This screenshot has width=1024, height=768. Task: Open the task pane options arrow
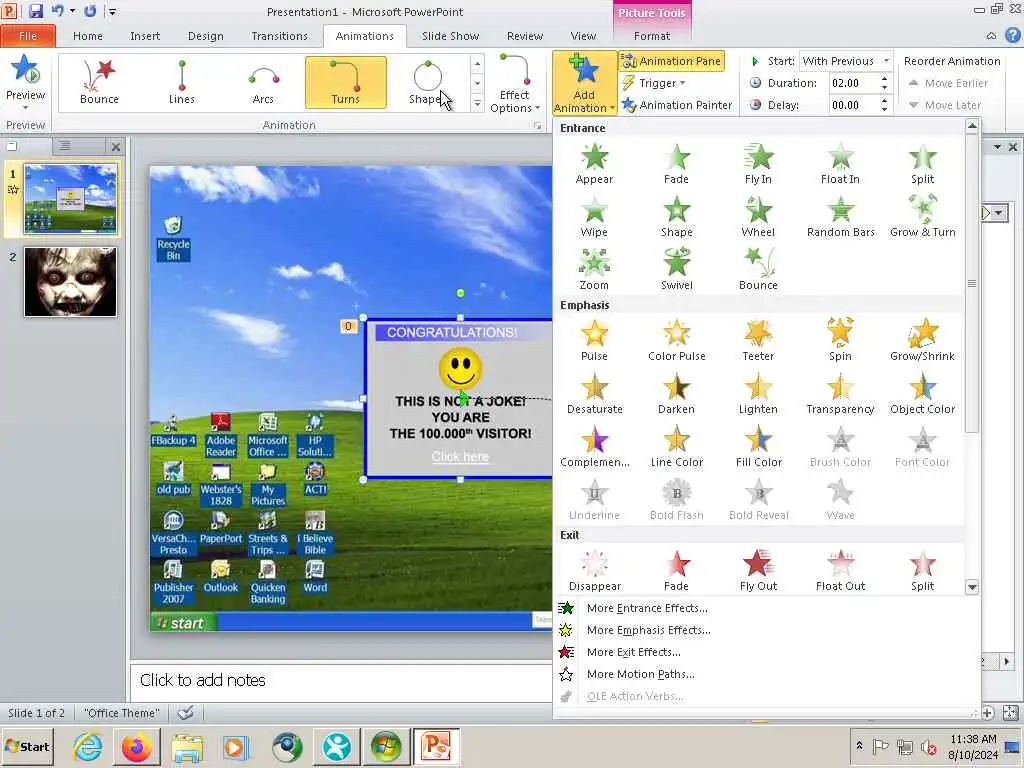pyautogui.click(x=997, y=147)
